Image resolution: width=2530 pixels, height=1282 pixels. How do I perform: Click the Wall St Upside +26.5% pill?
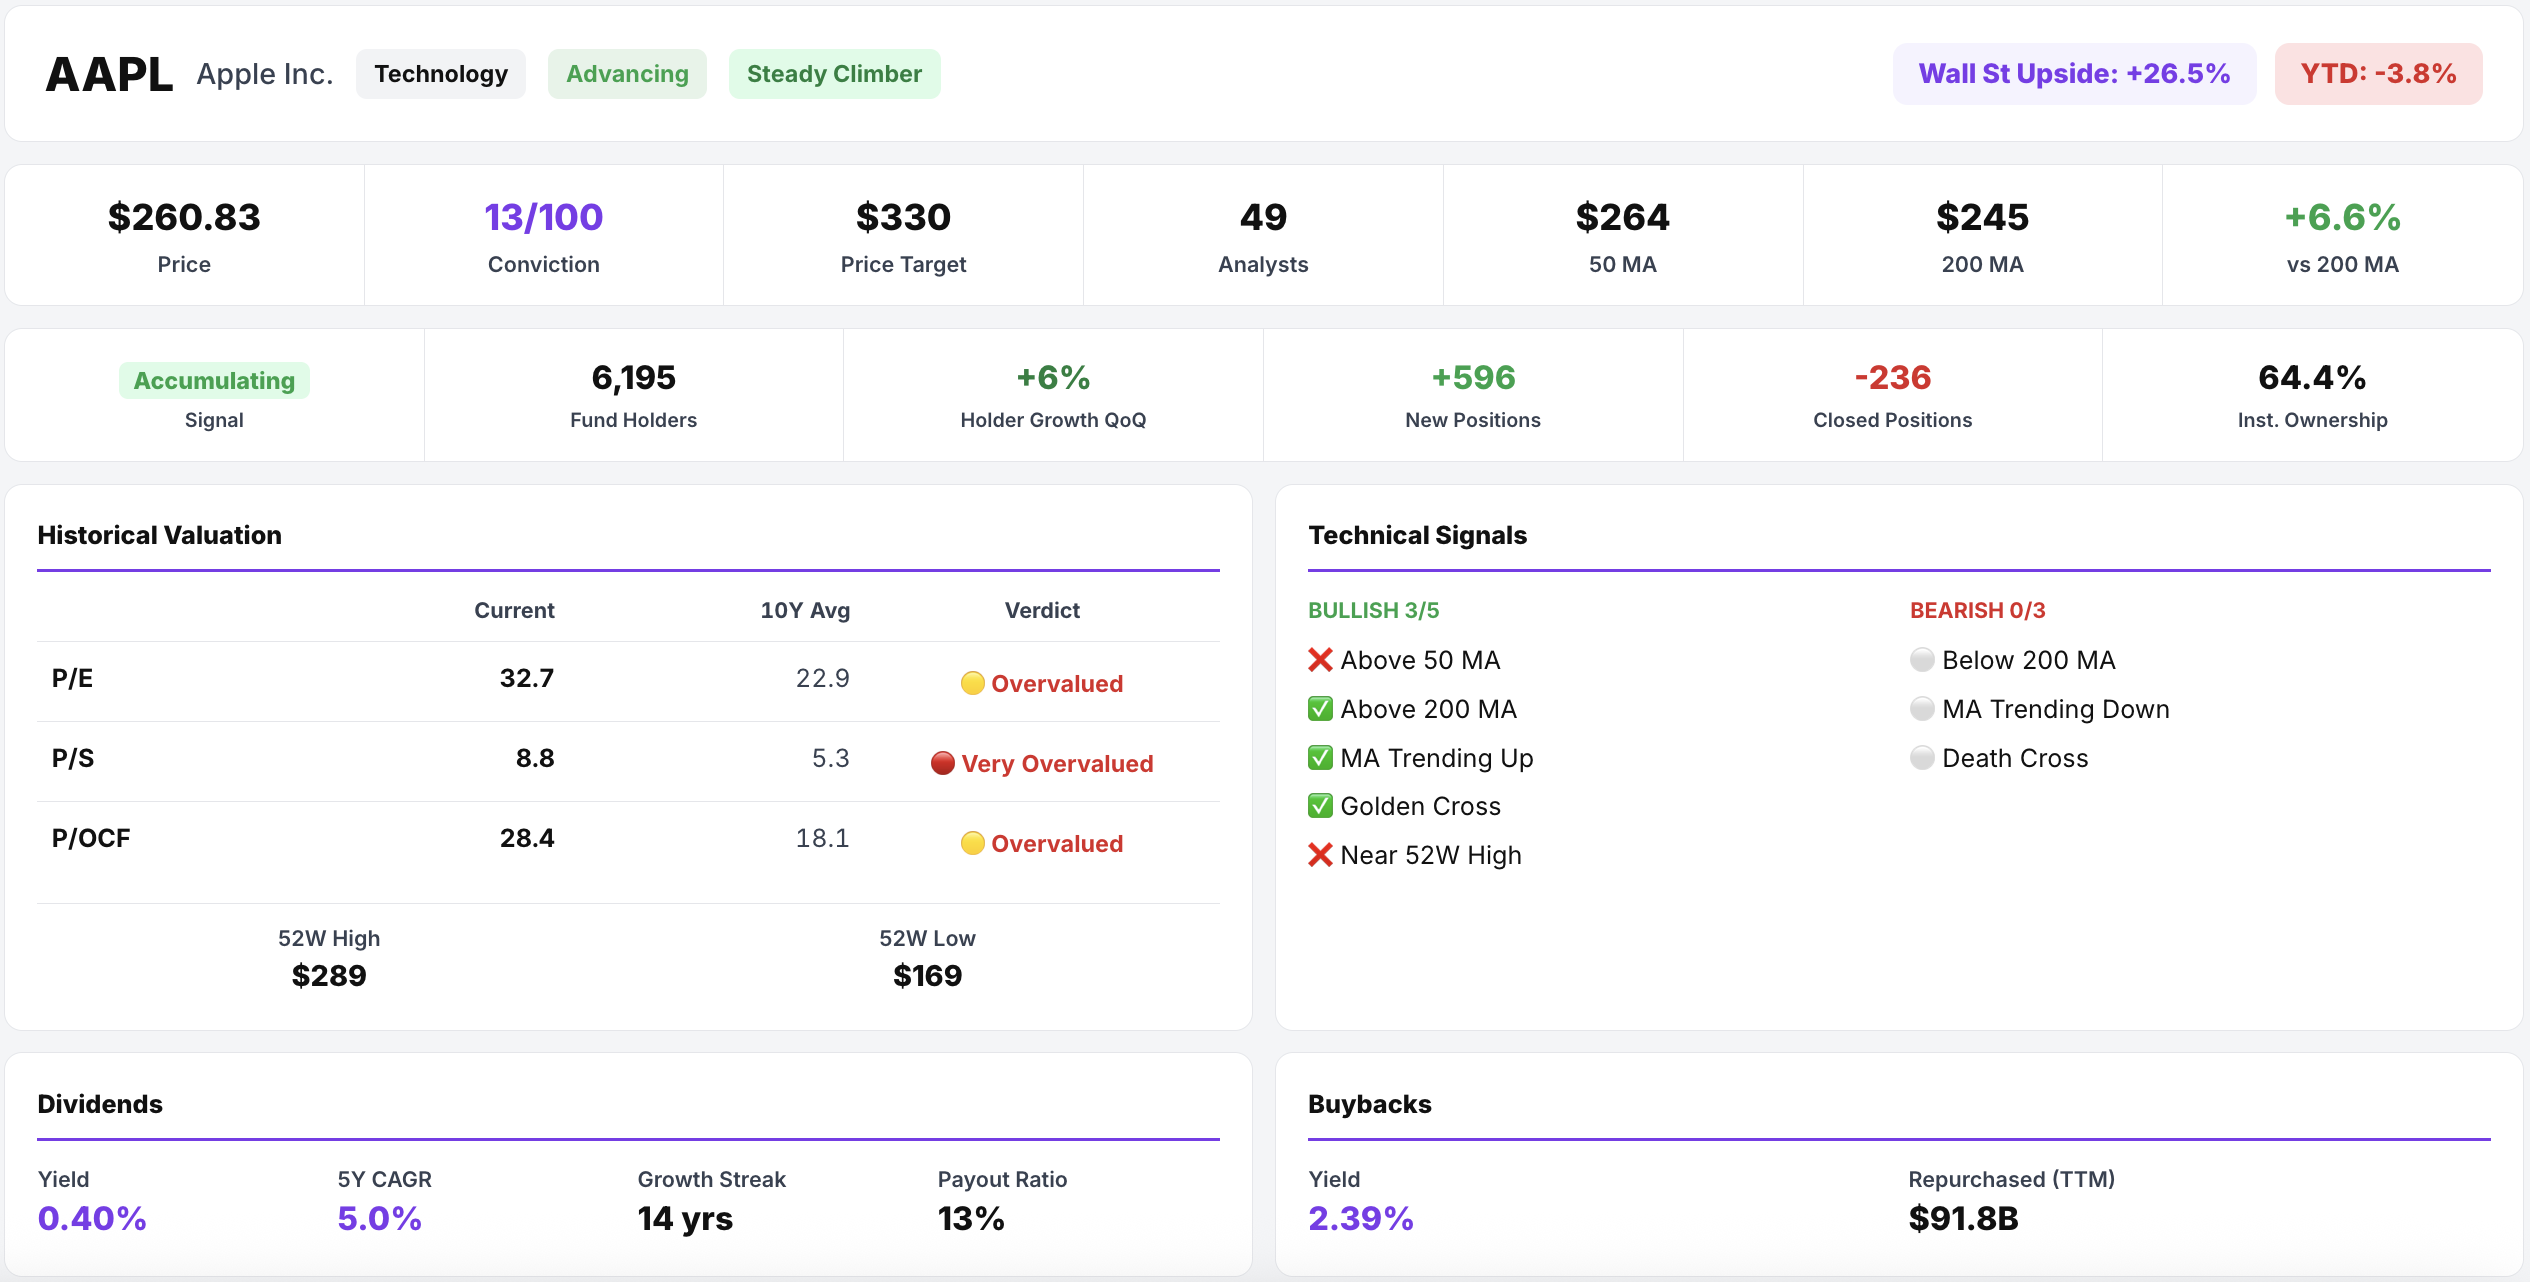point(2074,74)
